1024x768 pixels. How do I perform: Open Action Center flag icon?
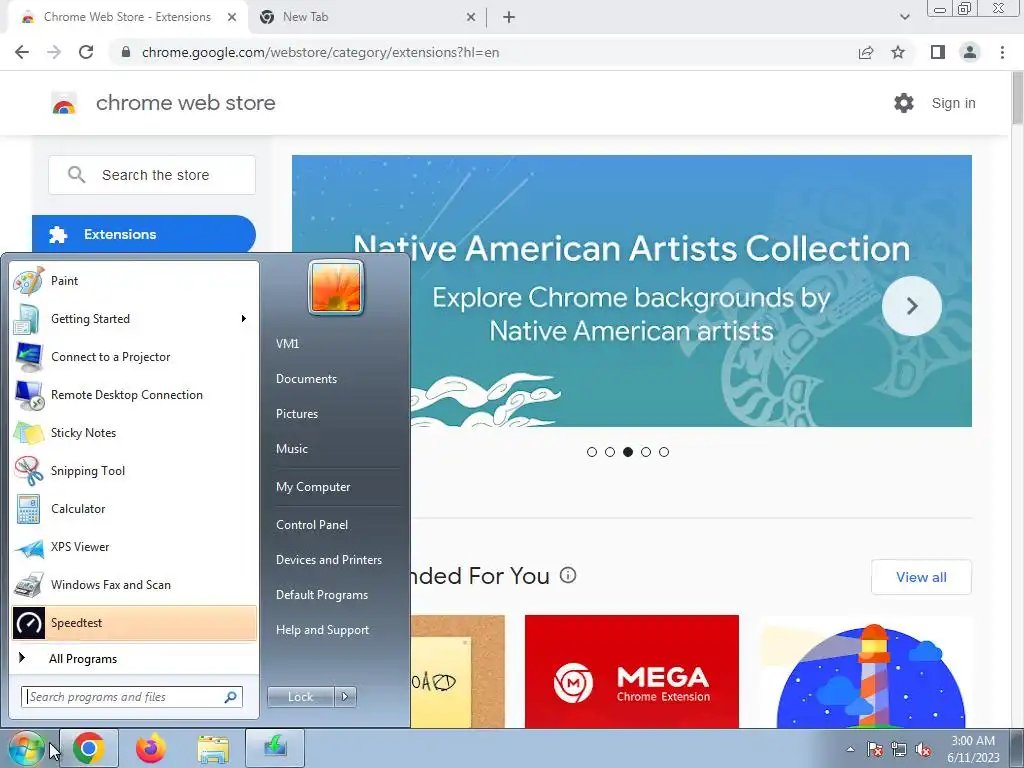[874, 749]
